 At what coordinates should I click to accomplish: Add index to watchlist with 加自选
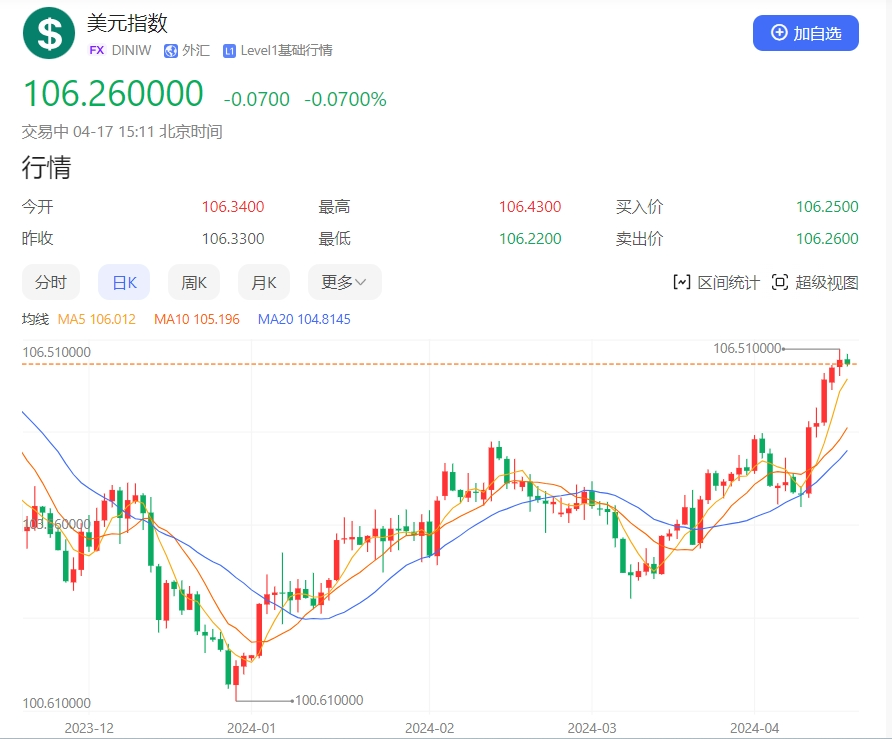pyautogui.click(x=805, y=33)
